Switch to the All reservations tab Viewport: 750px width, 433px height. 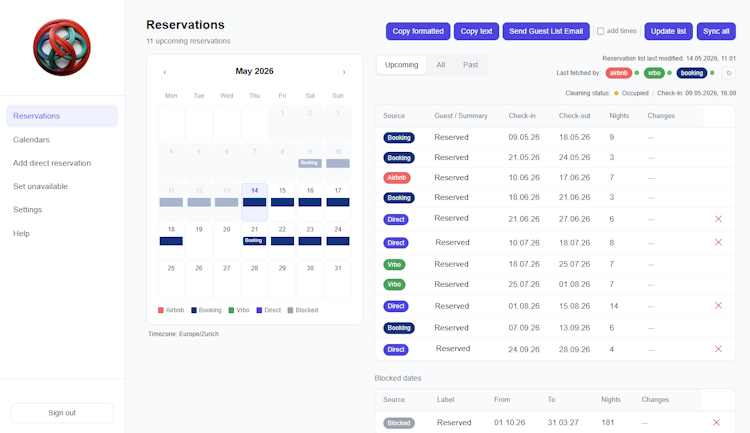(441, 65)
